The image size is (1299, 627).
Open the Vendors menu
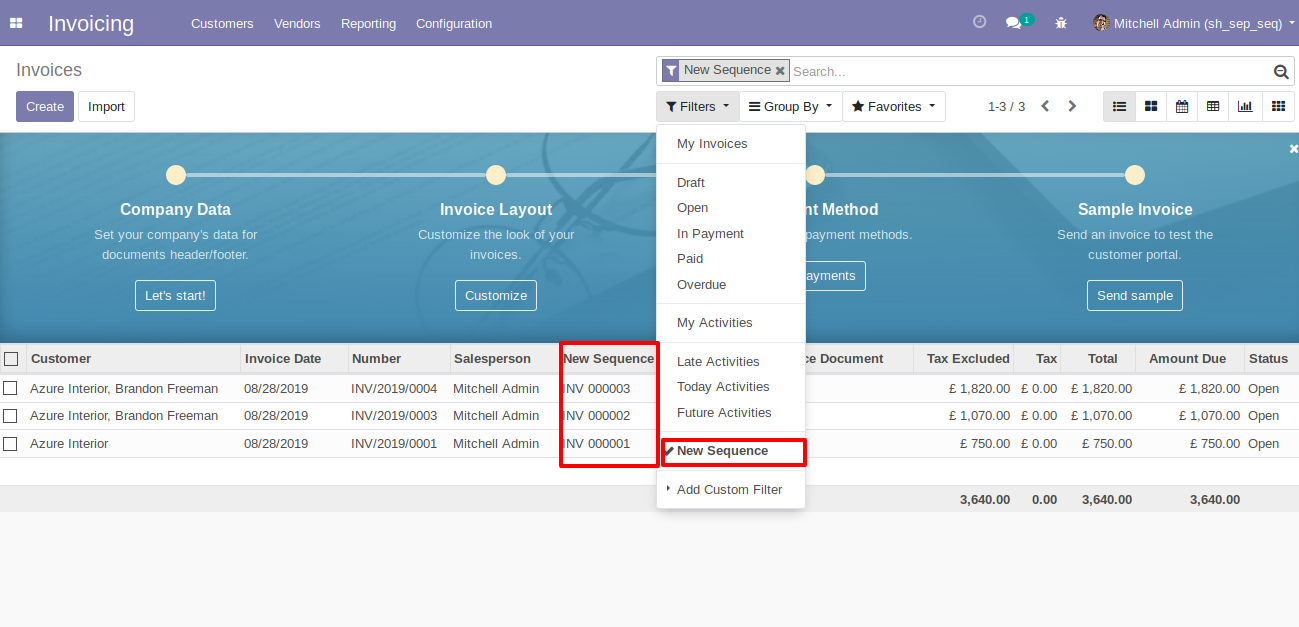(297, 23)
